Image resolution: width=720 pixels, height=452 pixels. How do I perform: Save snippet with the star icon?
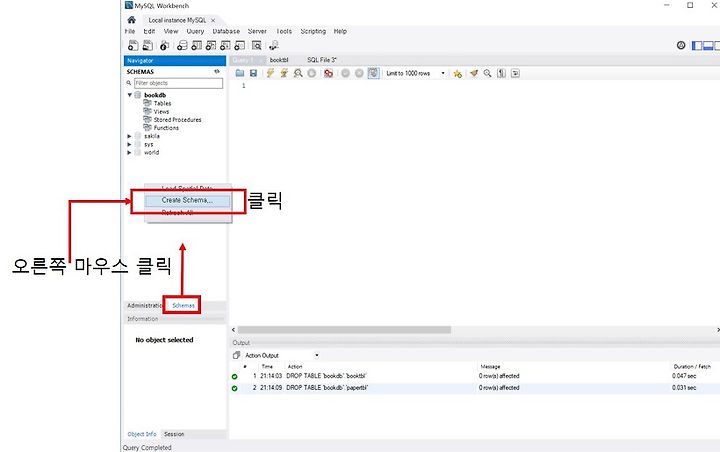pyautogui.click(x=457, y=73)
